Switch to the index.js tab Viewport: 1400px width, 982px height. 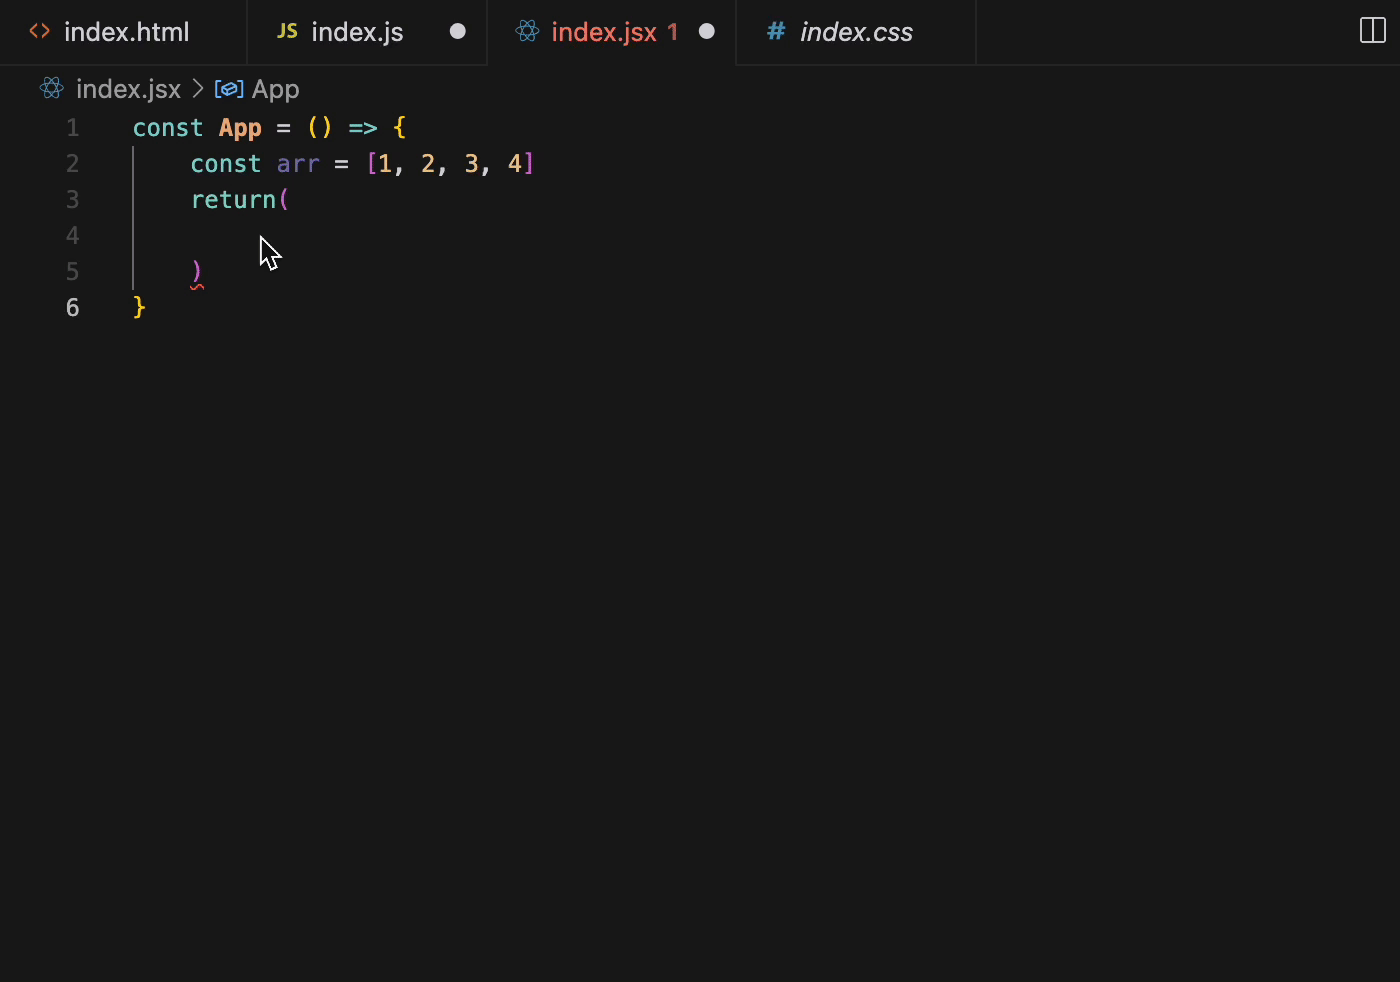coord(367,32)
